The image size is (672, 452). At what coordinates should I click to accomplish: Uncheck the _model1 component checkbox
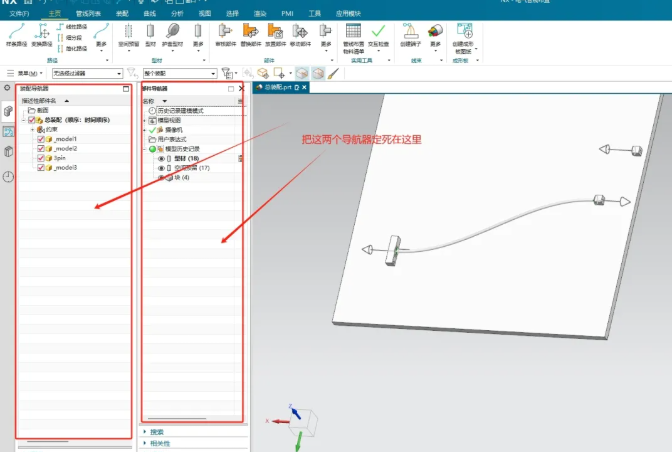tap(41, 139)
